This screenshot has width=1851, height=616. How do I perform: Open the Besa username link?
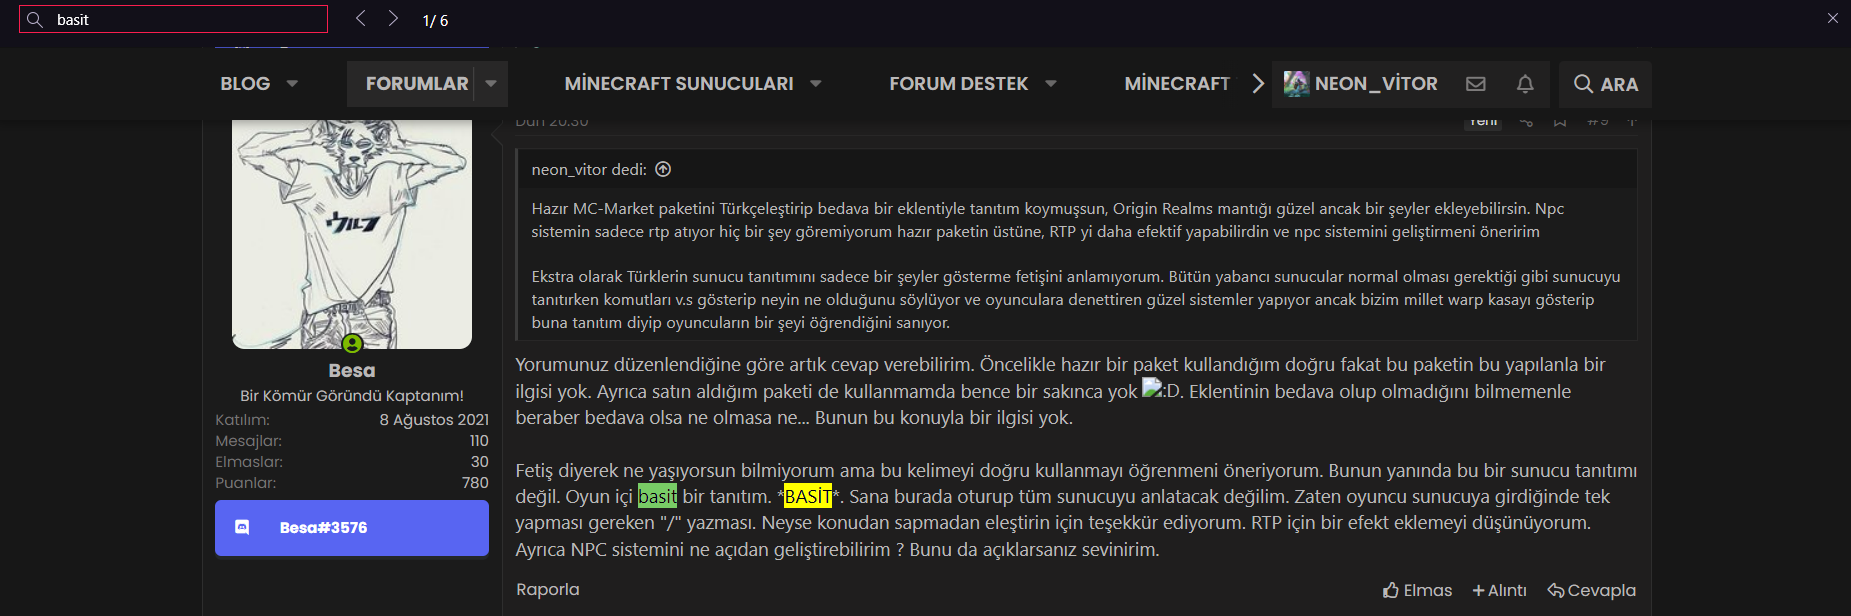pos(352,370)
